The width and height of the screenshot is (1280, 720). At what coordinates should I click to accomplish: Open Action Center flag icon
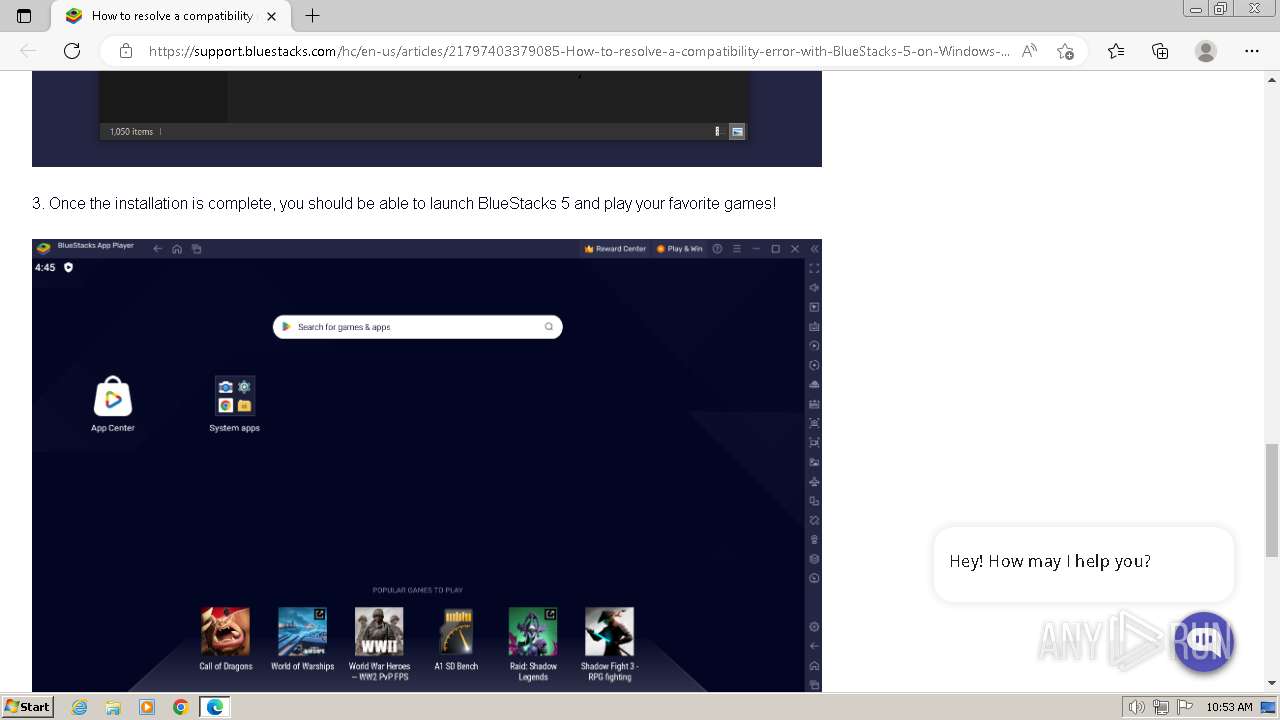1184,707
